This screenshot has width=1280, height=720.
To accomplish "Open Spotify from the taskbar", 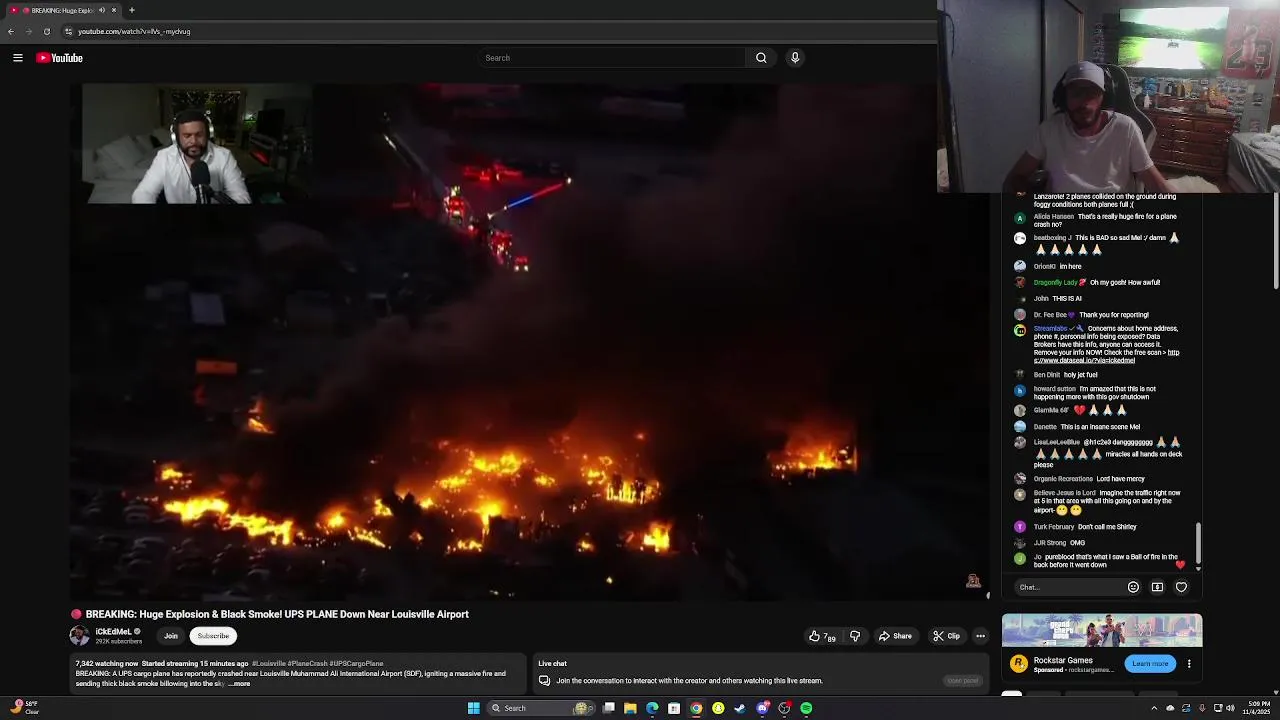I will [x=806, y=708].
